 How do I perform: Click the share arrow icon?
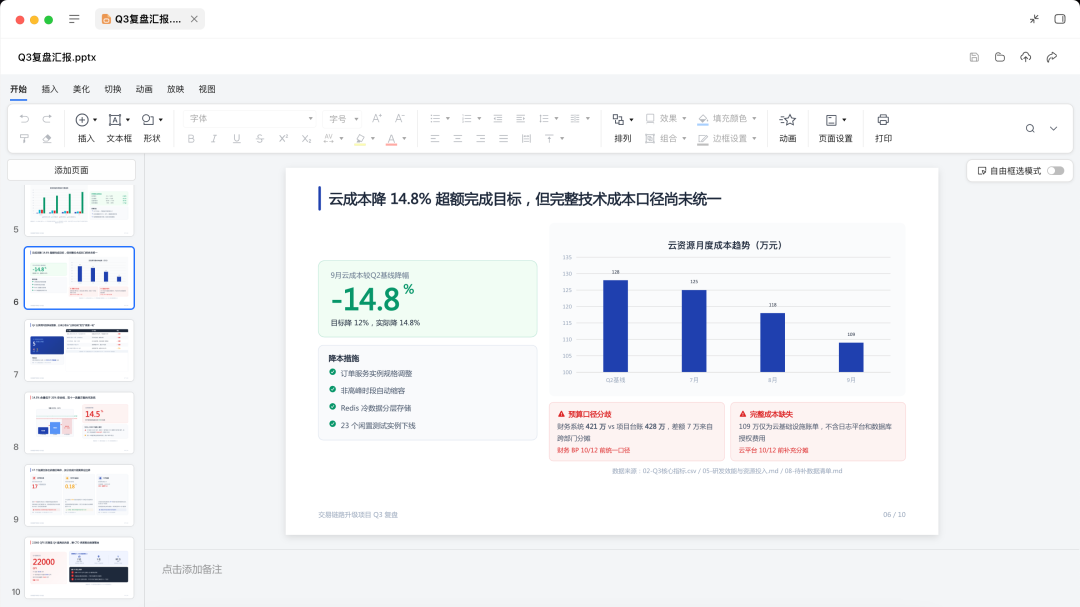click(x=1052, y=57)
